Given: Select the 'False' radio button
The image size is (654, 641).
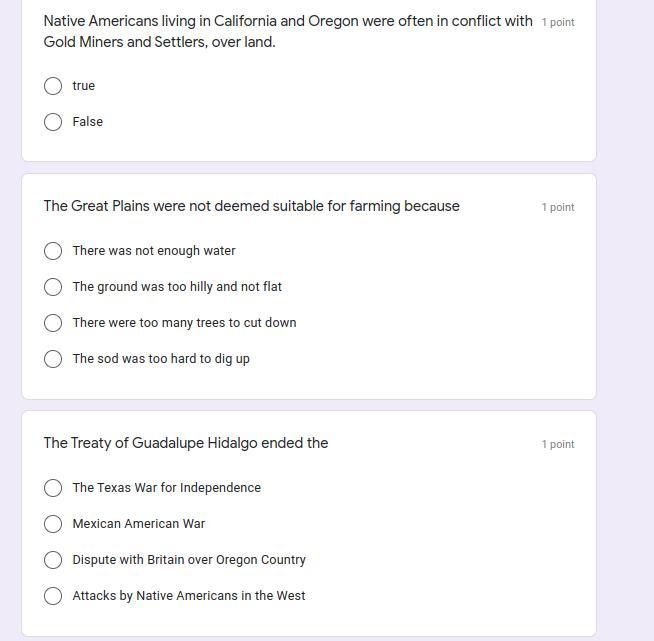Looking at the screenshot, I should pyautogui.click(x=53, y=122).
